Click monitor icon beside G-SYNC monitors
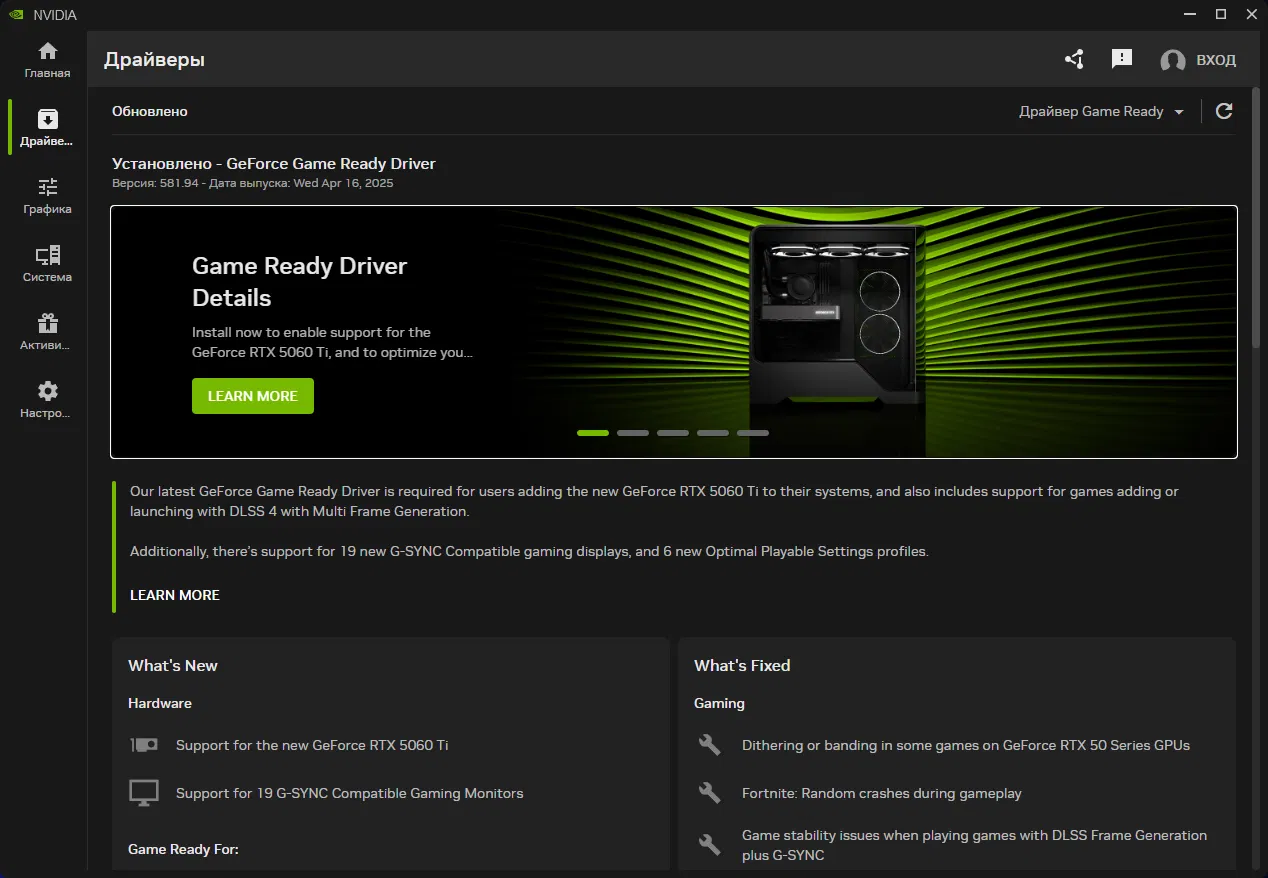 pyautogui.click(x=144, y=793)
